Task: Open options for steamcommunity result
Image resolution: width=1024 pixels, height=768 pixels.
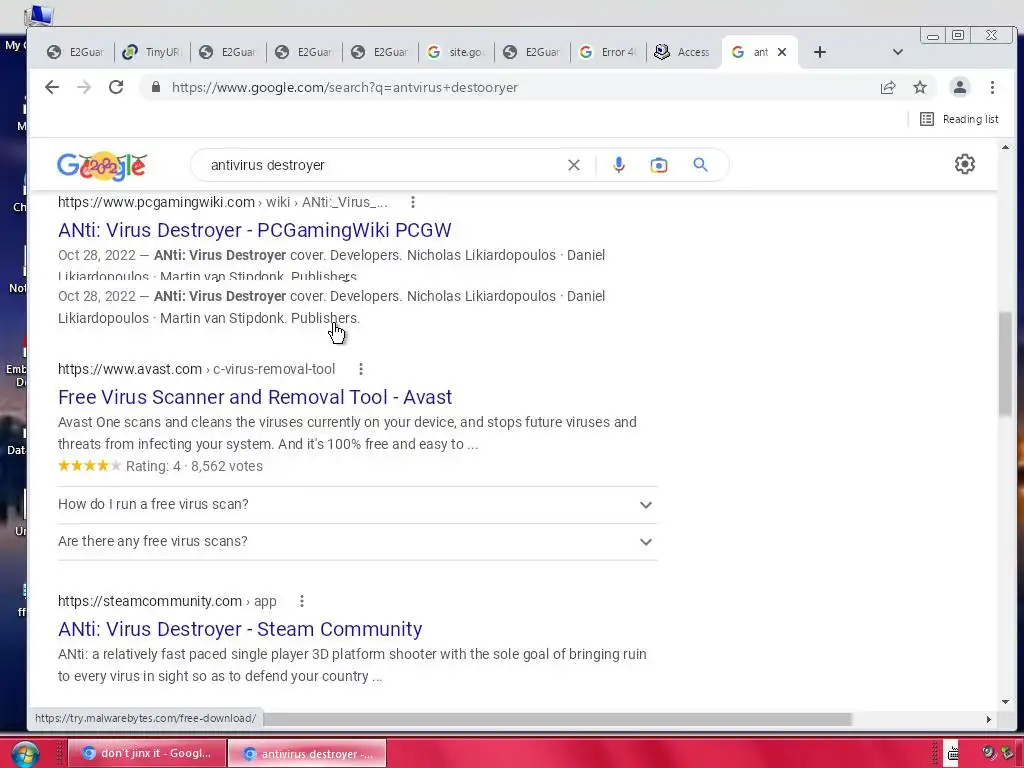Action: pos(302,601)
